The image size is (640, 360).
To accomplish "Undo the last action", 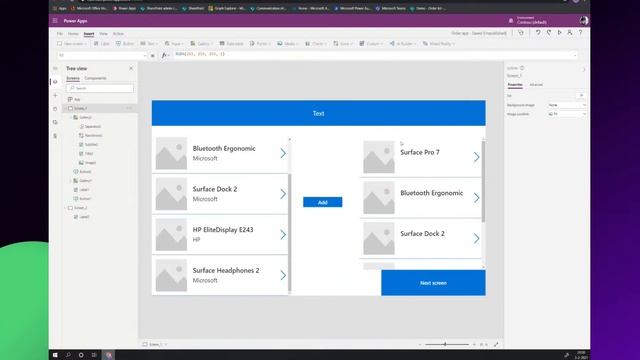I will pyautogui.click(x=538, y=33).
